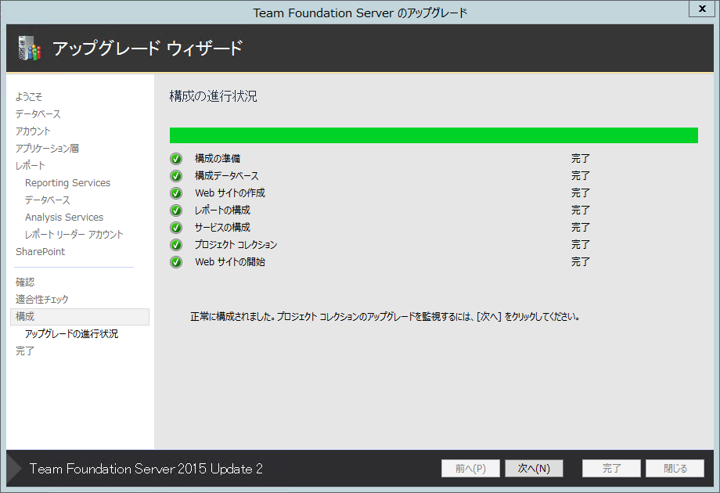Select the highlighted 構成 step in the sidebar
The height and width of the screenshot is (493, 720).
80,317
